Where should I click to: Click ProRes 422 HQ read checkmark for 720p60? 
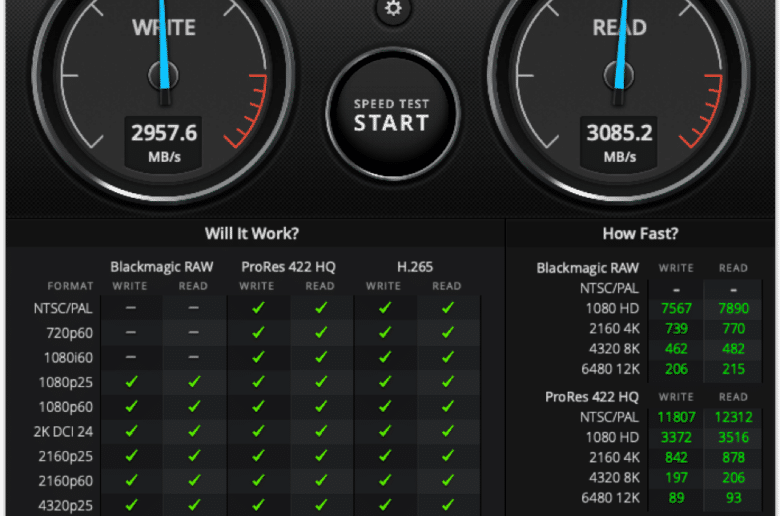(x=321, y=332)
